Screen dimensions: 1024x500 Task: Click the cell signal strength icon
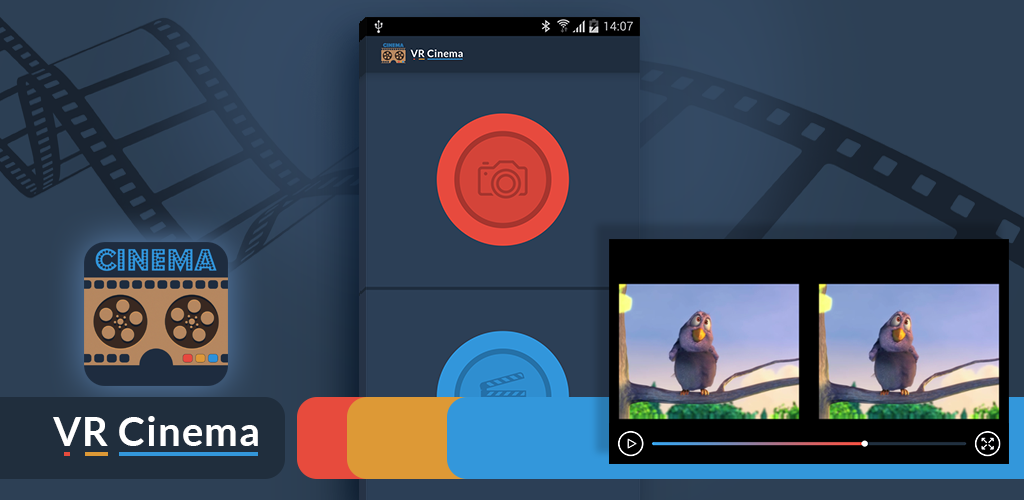point(579,27)
